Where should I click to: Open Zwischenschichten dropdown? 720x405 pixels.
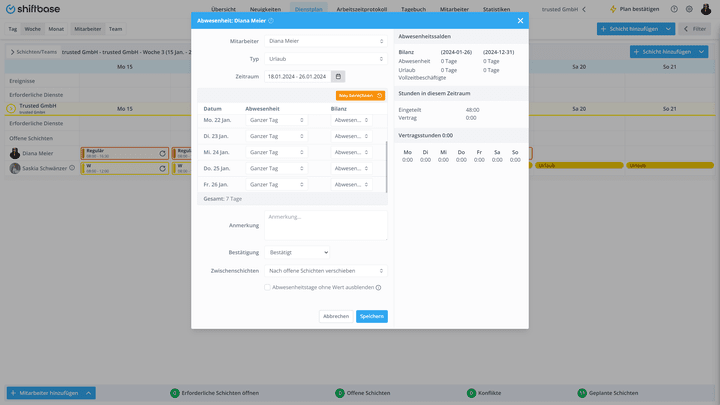pos(326,271)
